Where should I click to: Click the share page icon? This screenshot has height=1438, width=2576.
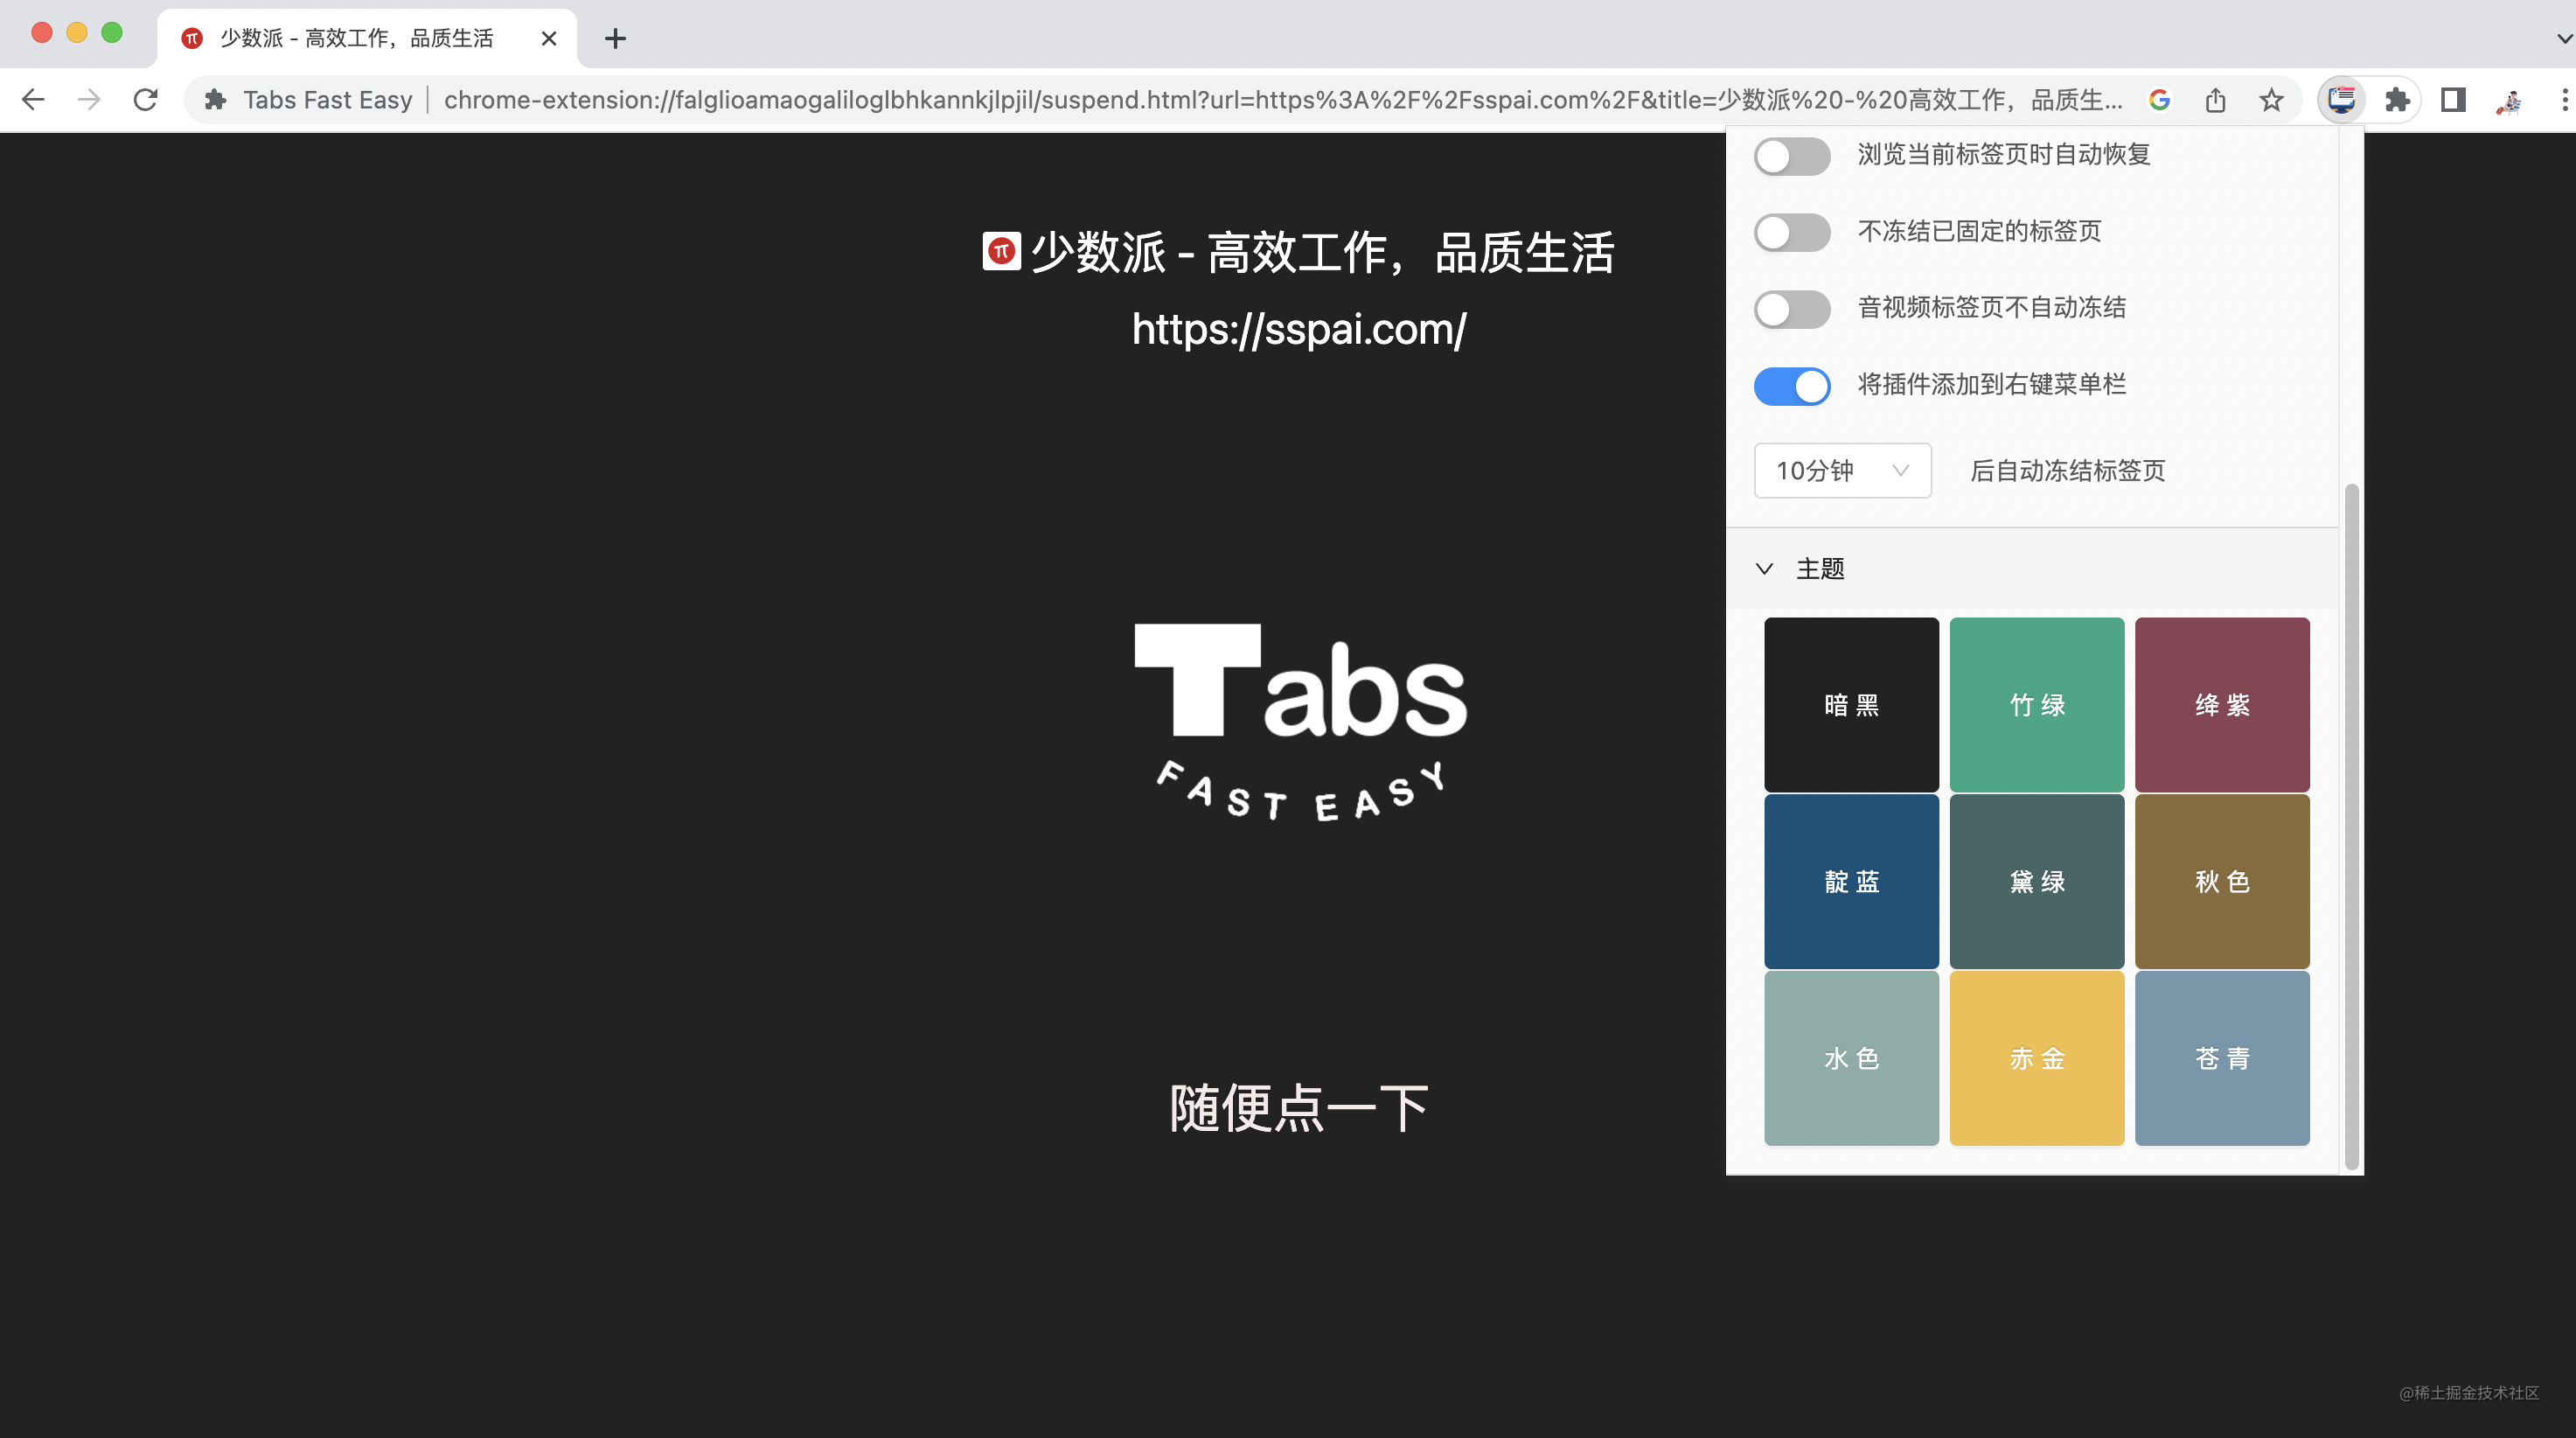pyautogui.click(x=2215, y=99)
